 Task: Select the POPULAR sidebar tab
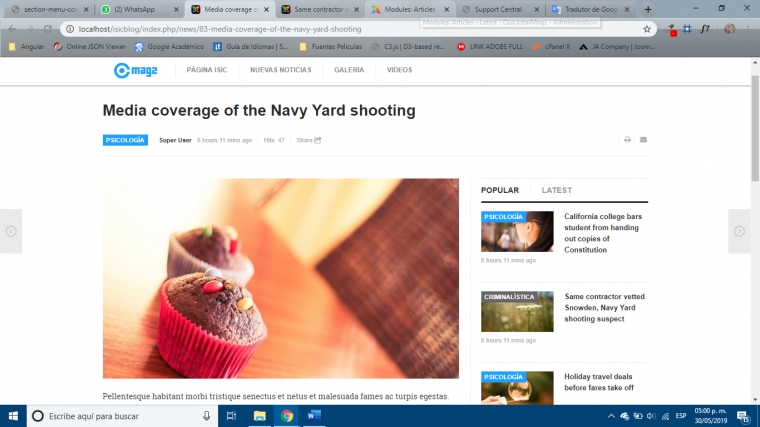click(500, 190)
